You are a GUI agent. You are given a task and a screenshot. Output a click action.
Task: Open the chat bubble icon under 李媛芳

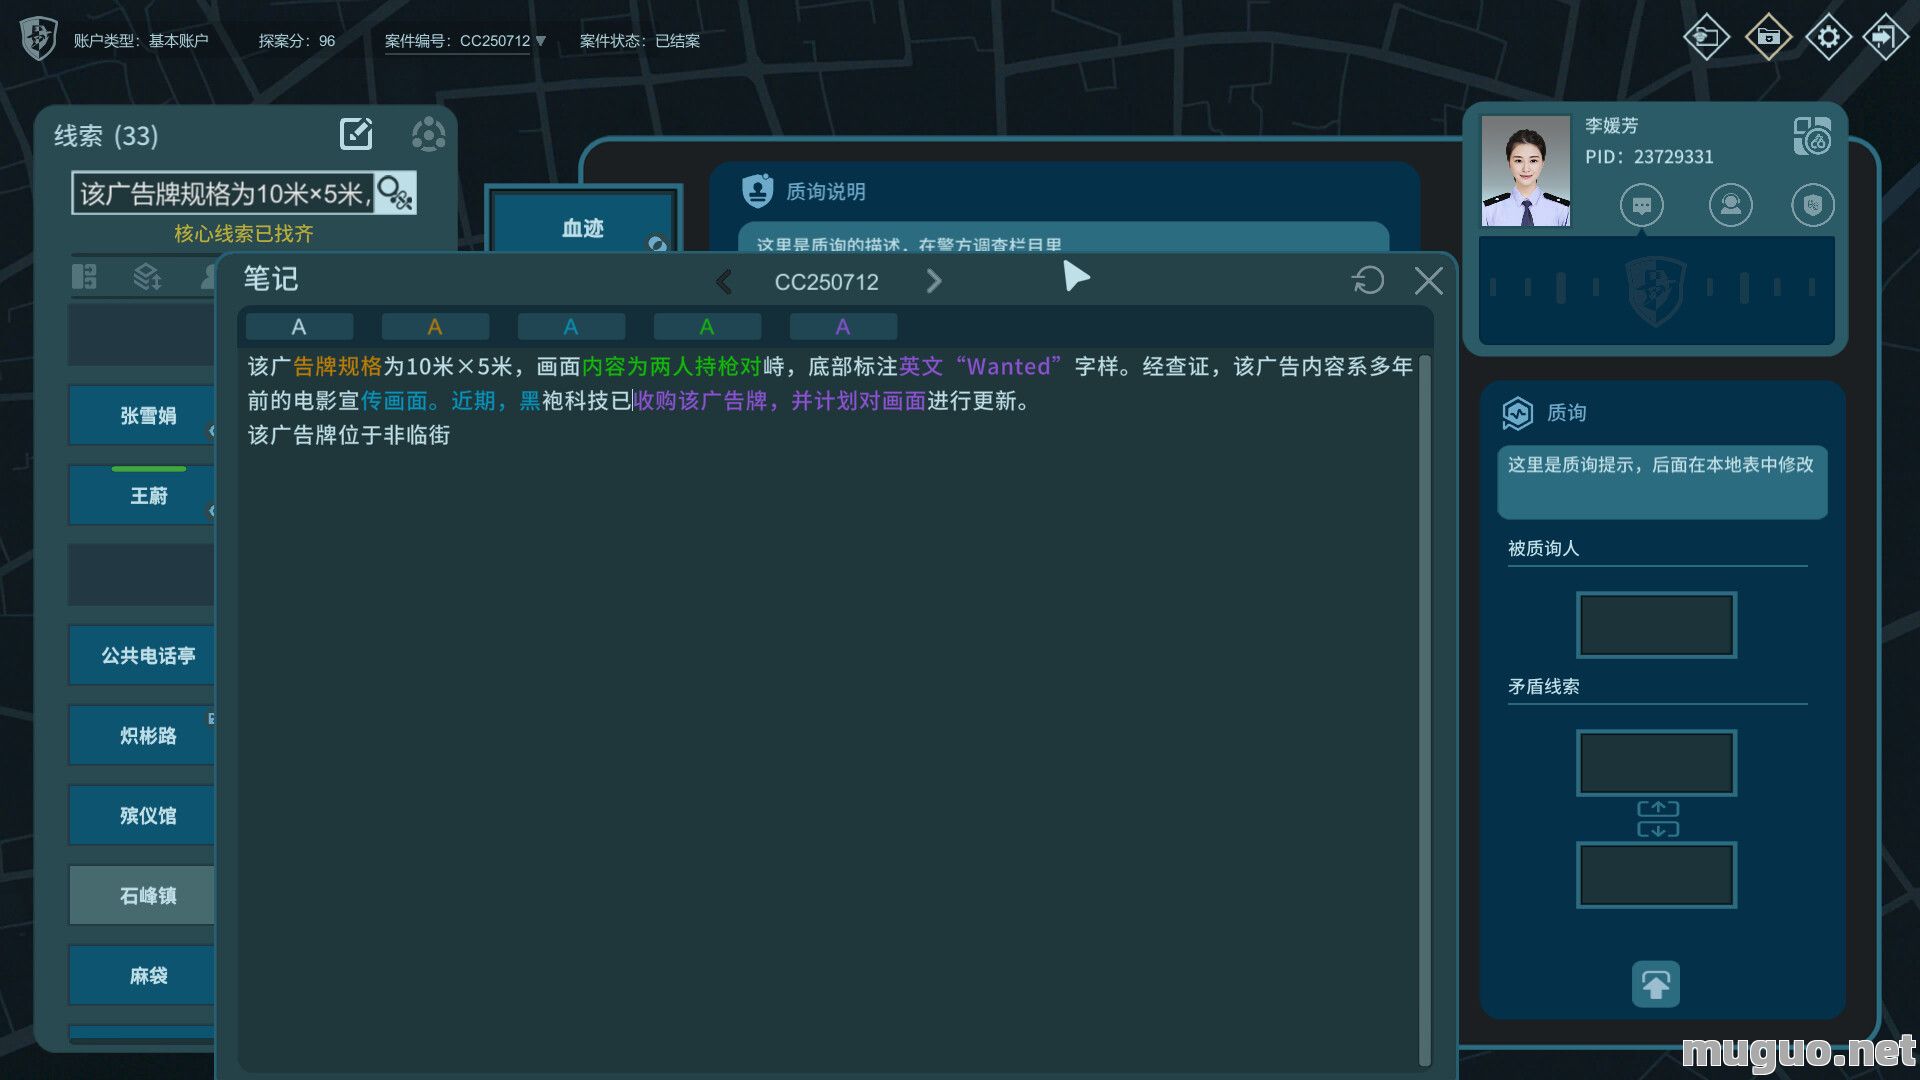click(1641, 206)
